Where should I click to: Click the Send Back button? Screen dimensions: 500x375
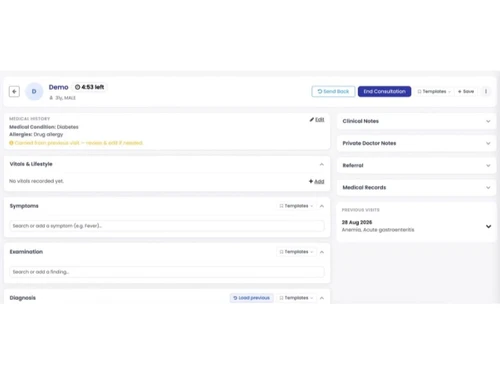pos(333,91)
